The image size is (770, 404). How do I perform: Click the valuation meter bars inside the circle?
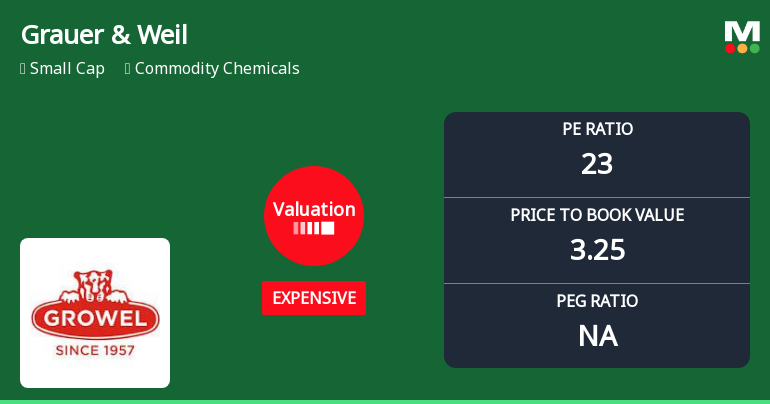tap(314, 228)
